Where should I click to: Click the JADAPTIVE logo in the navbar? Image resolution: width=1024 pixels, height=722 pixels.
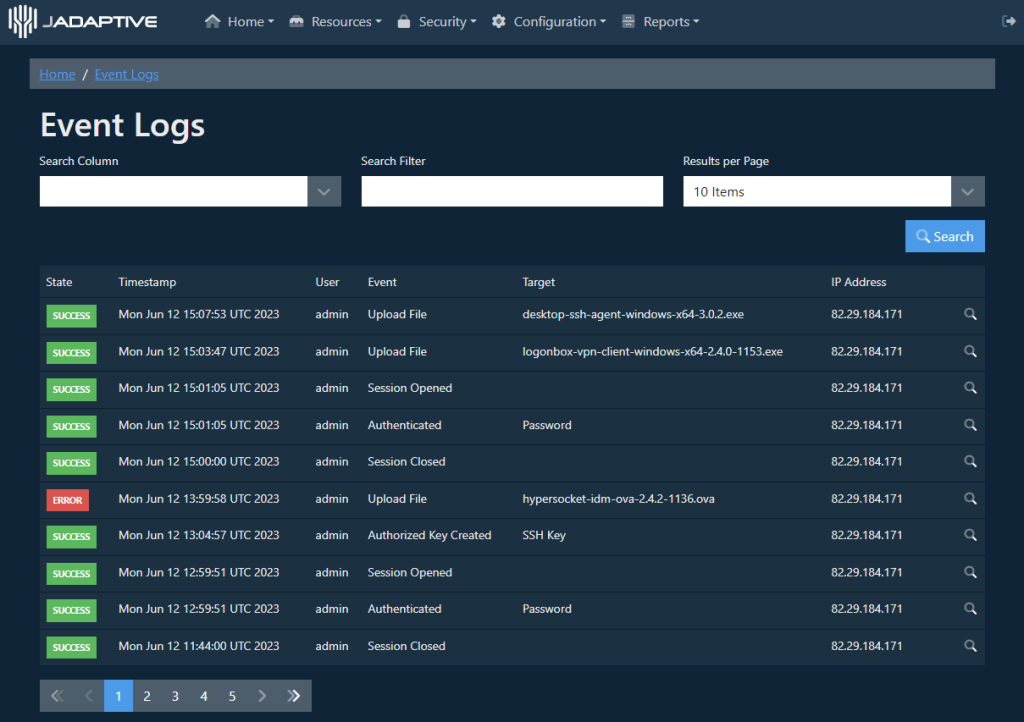point(83,20)
